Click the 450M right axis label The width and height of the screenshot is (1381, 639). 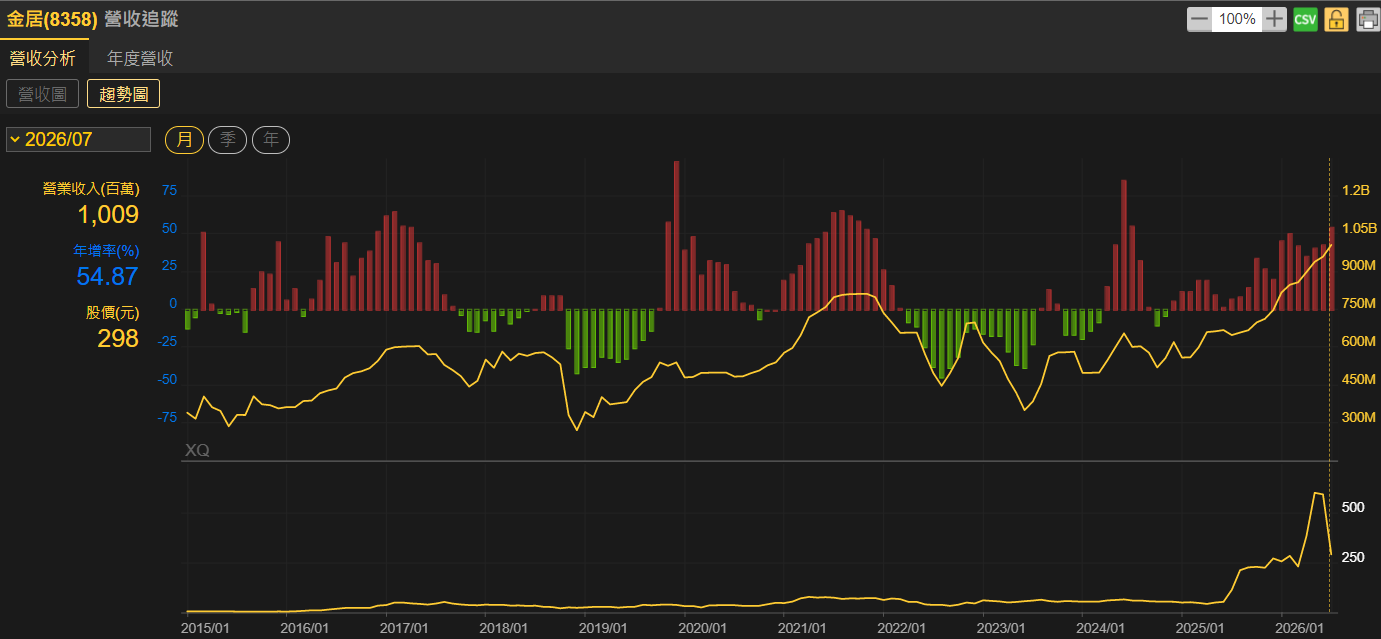[1358, 380]
